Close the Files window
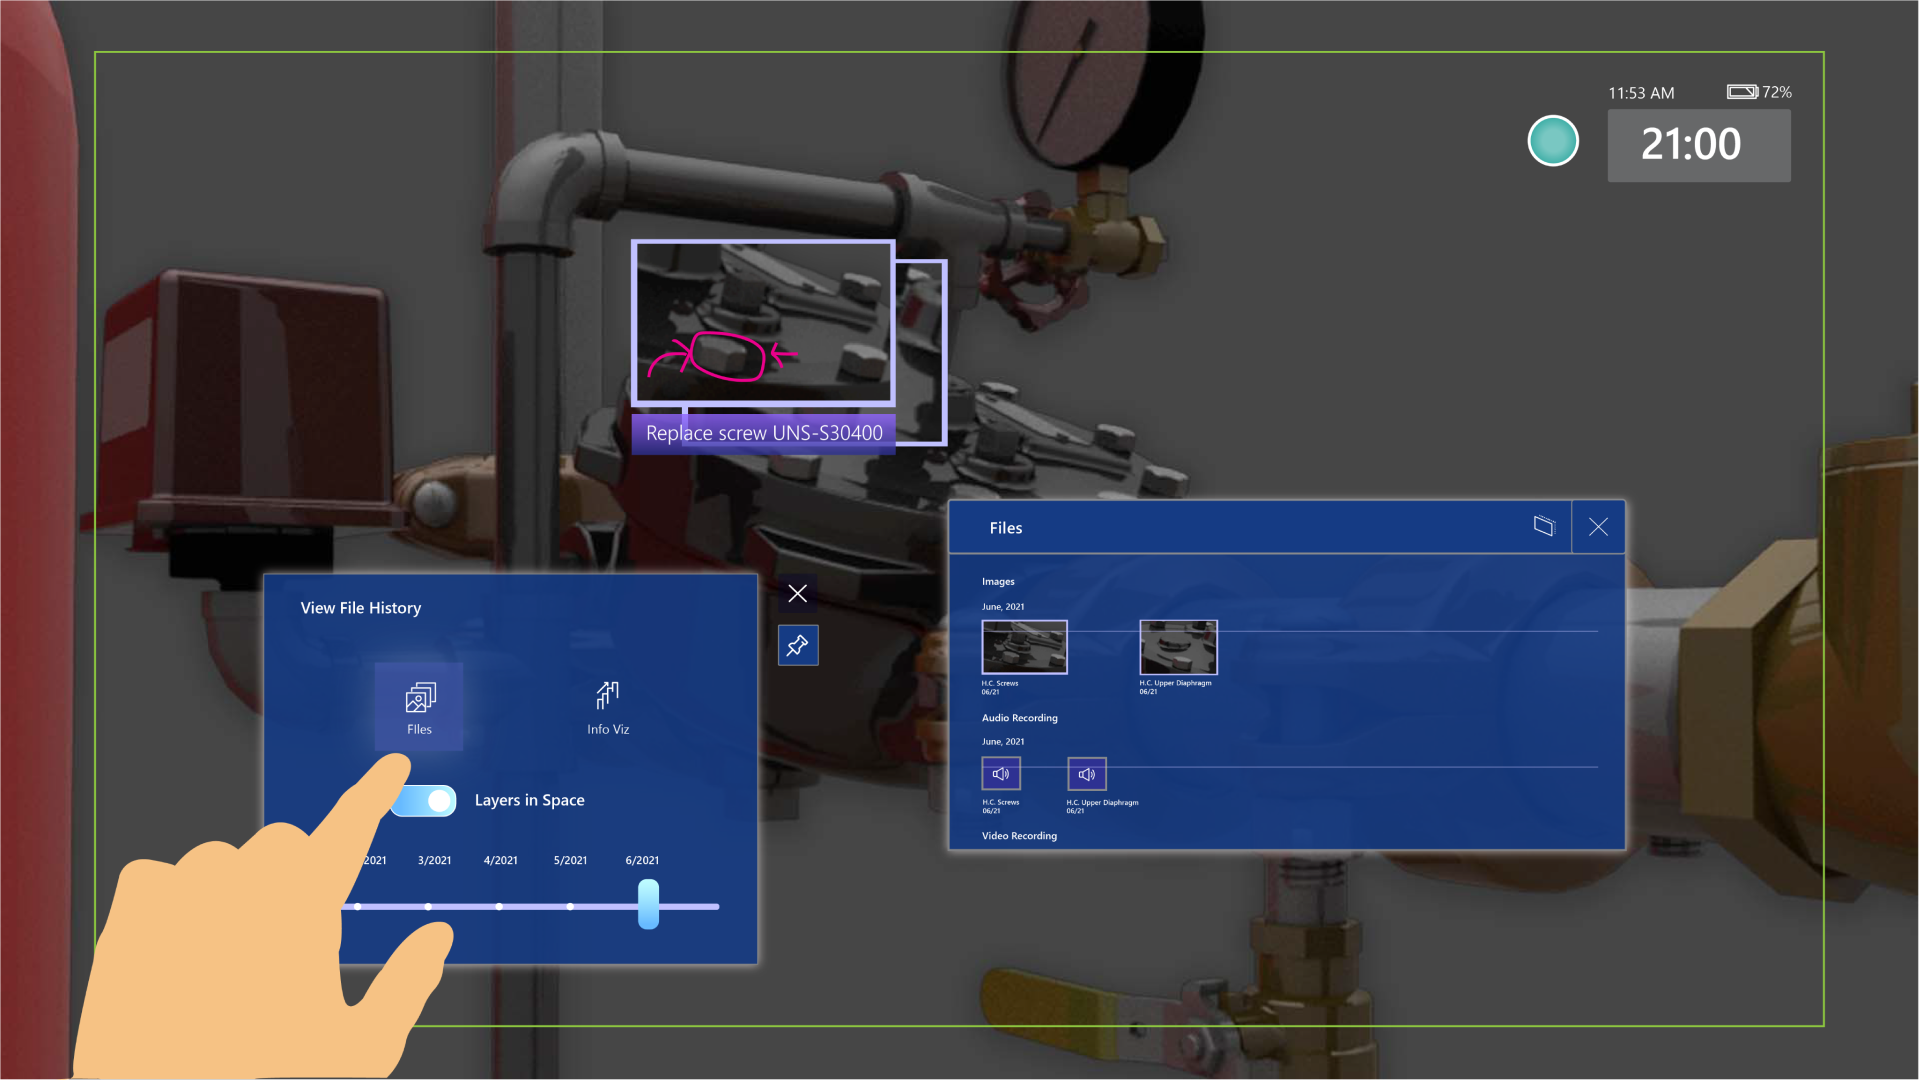 coord(1598,527)
